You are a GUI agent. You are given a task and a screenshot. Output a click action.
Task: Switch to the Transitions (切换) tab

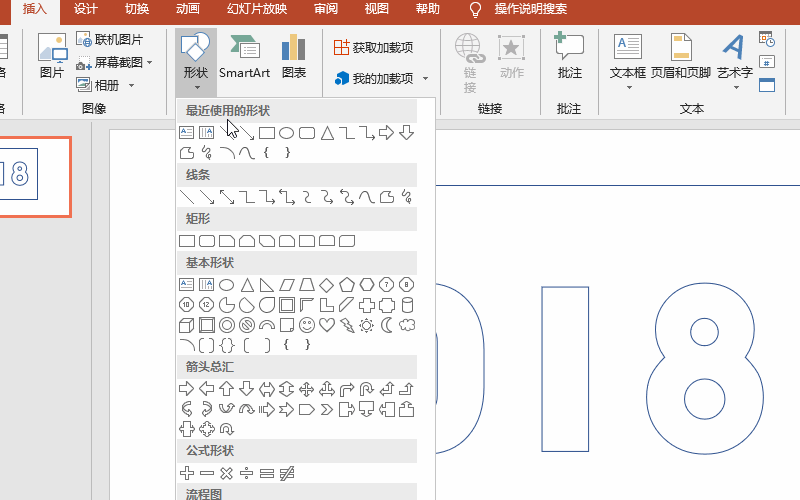click(137, 9)
